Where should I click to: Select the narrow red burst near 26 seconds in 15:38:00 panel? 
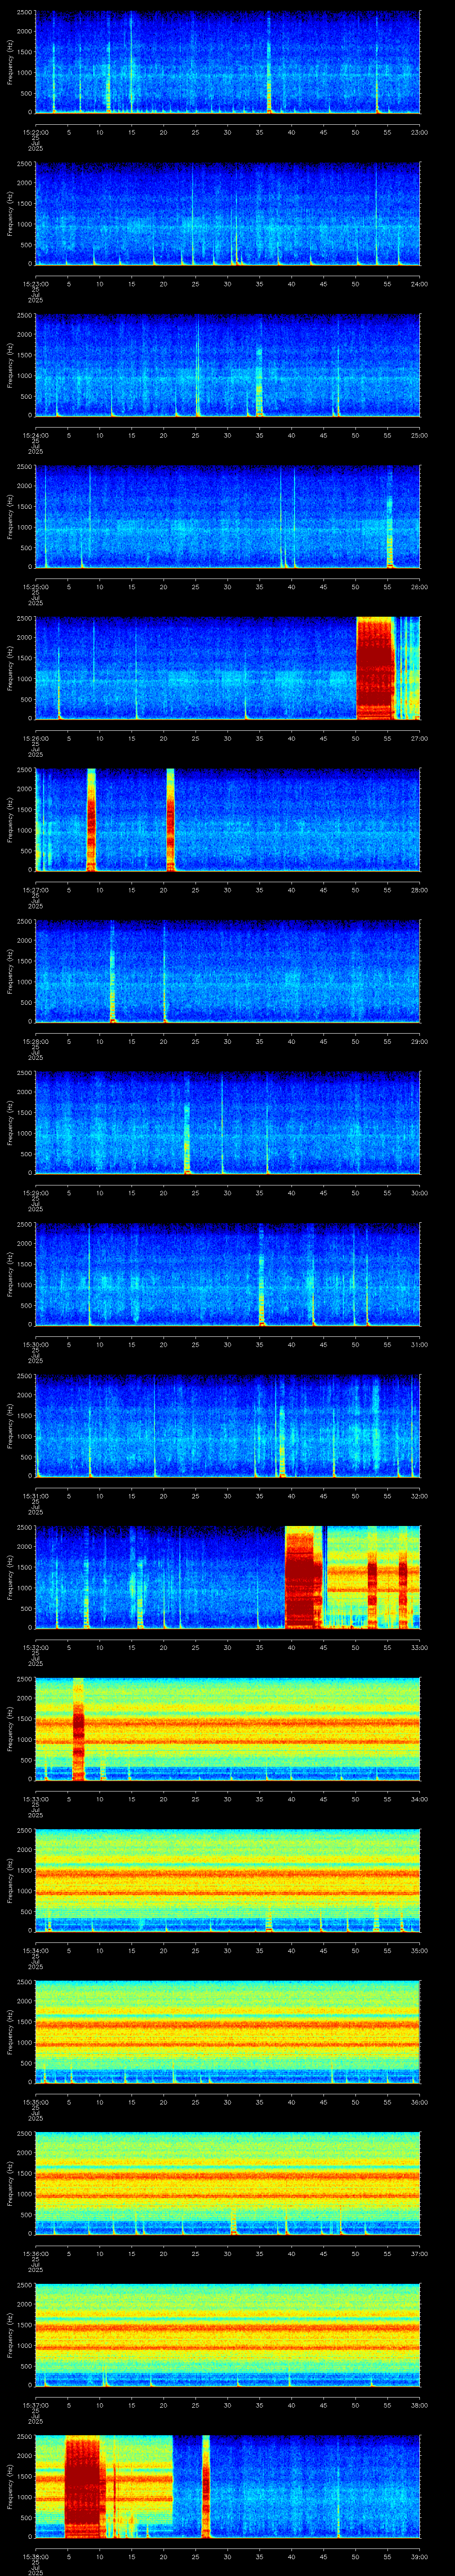pos(206,2485)
